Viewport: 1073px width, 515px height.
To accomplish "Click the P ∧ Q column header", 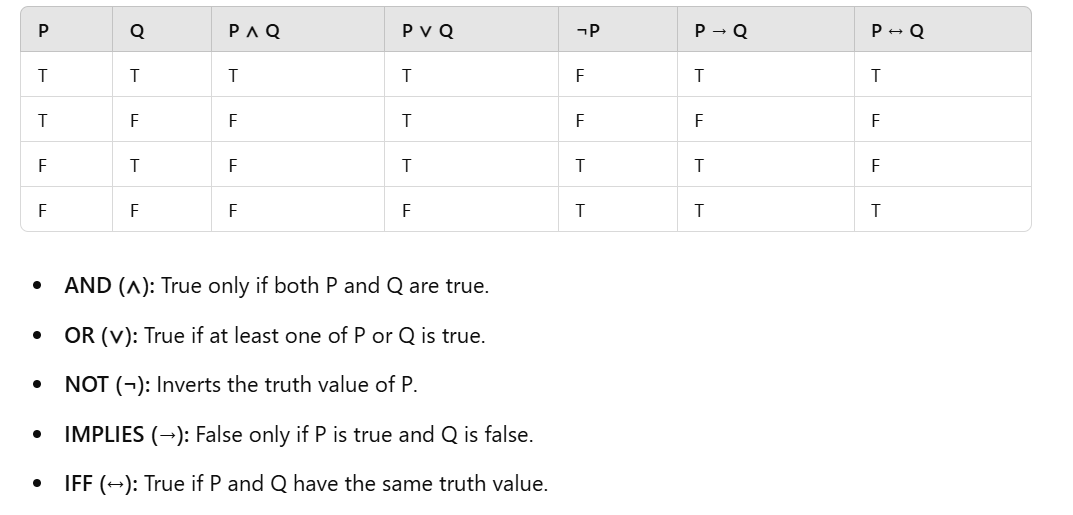I will tap(254, 31).
